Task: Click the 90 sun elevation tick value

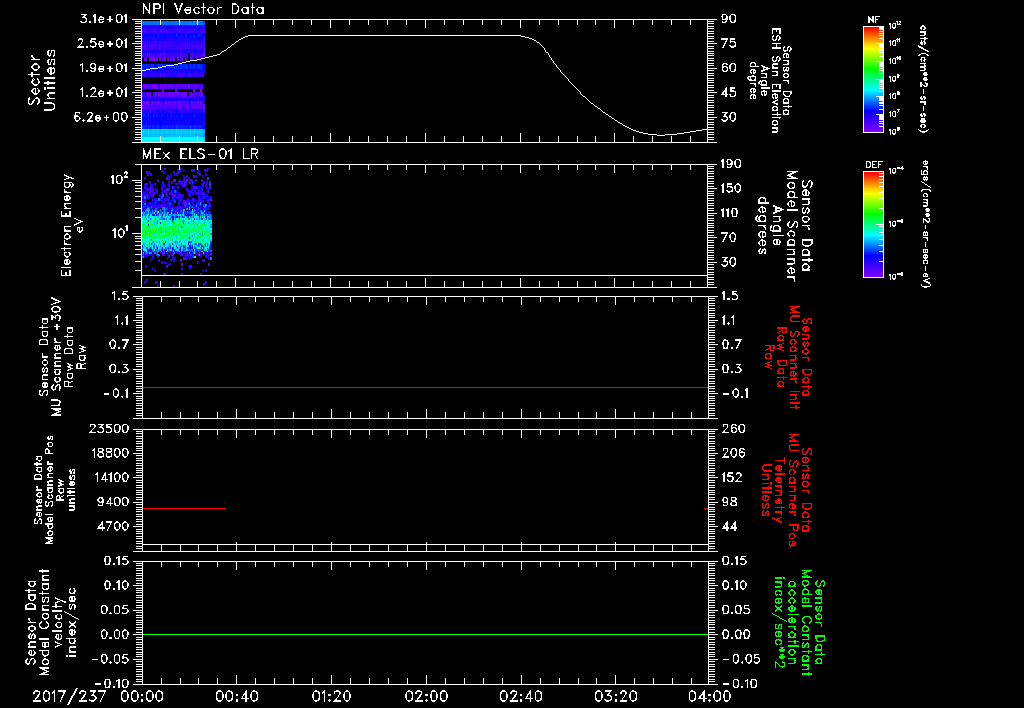Action: point(729,19)
